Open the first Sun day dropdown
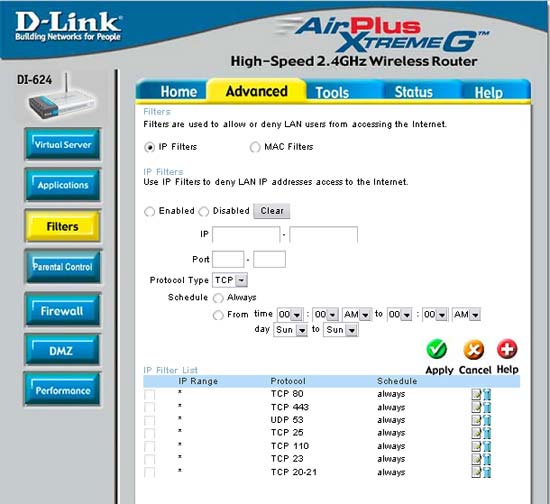The width and height of the screenshot is (550, 504). (291, 330)
